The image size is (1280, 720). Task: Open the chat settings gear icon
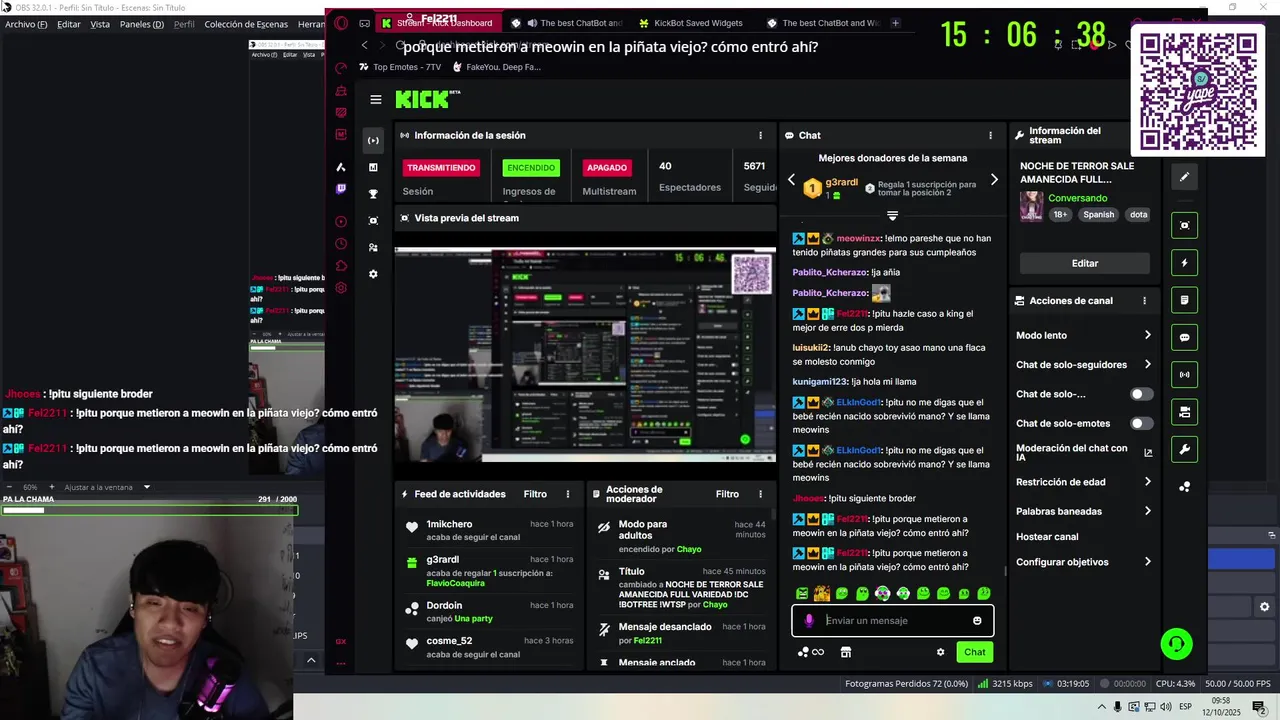tap(940, 652)
